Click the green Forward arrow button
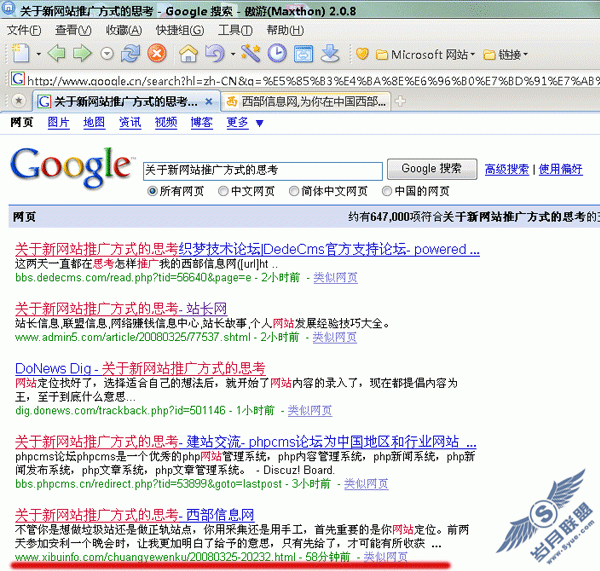600x571 pixels. (82, 54)
